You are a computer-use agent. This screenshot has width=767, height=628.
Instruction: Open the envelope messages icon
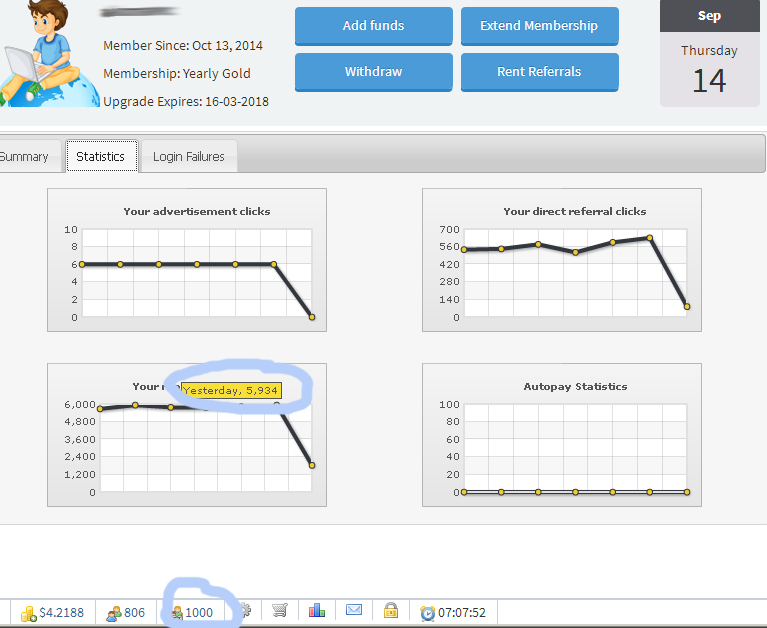[x=354, y=611]
